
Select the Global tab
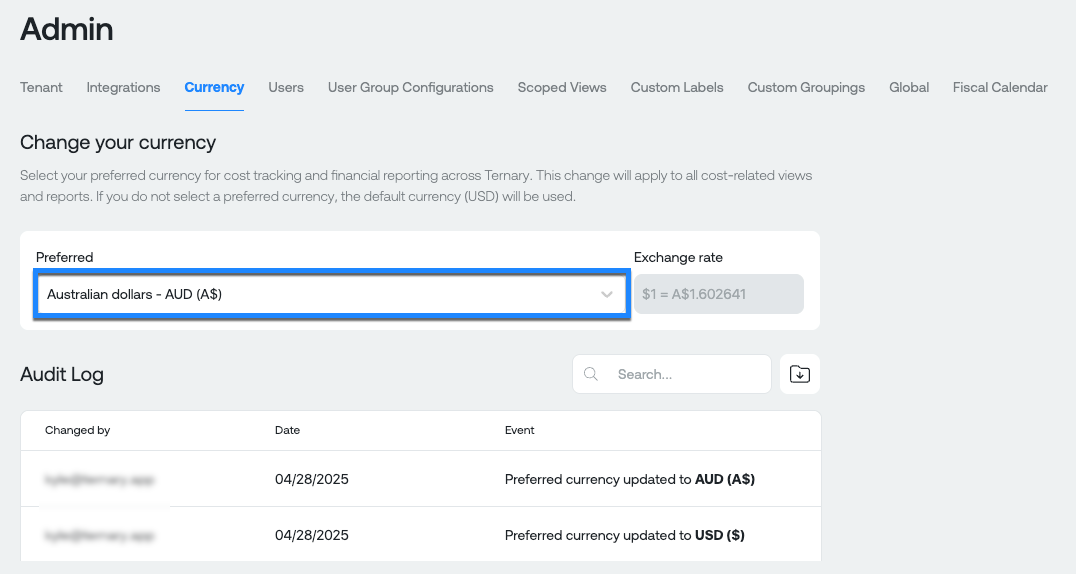[x=909, y=87]
